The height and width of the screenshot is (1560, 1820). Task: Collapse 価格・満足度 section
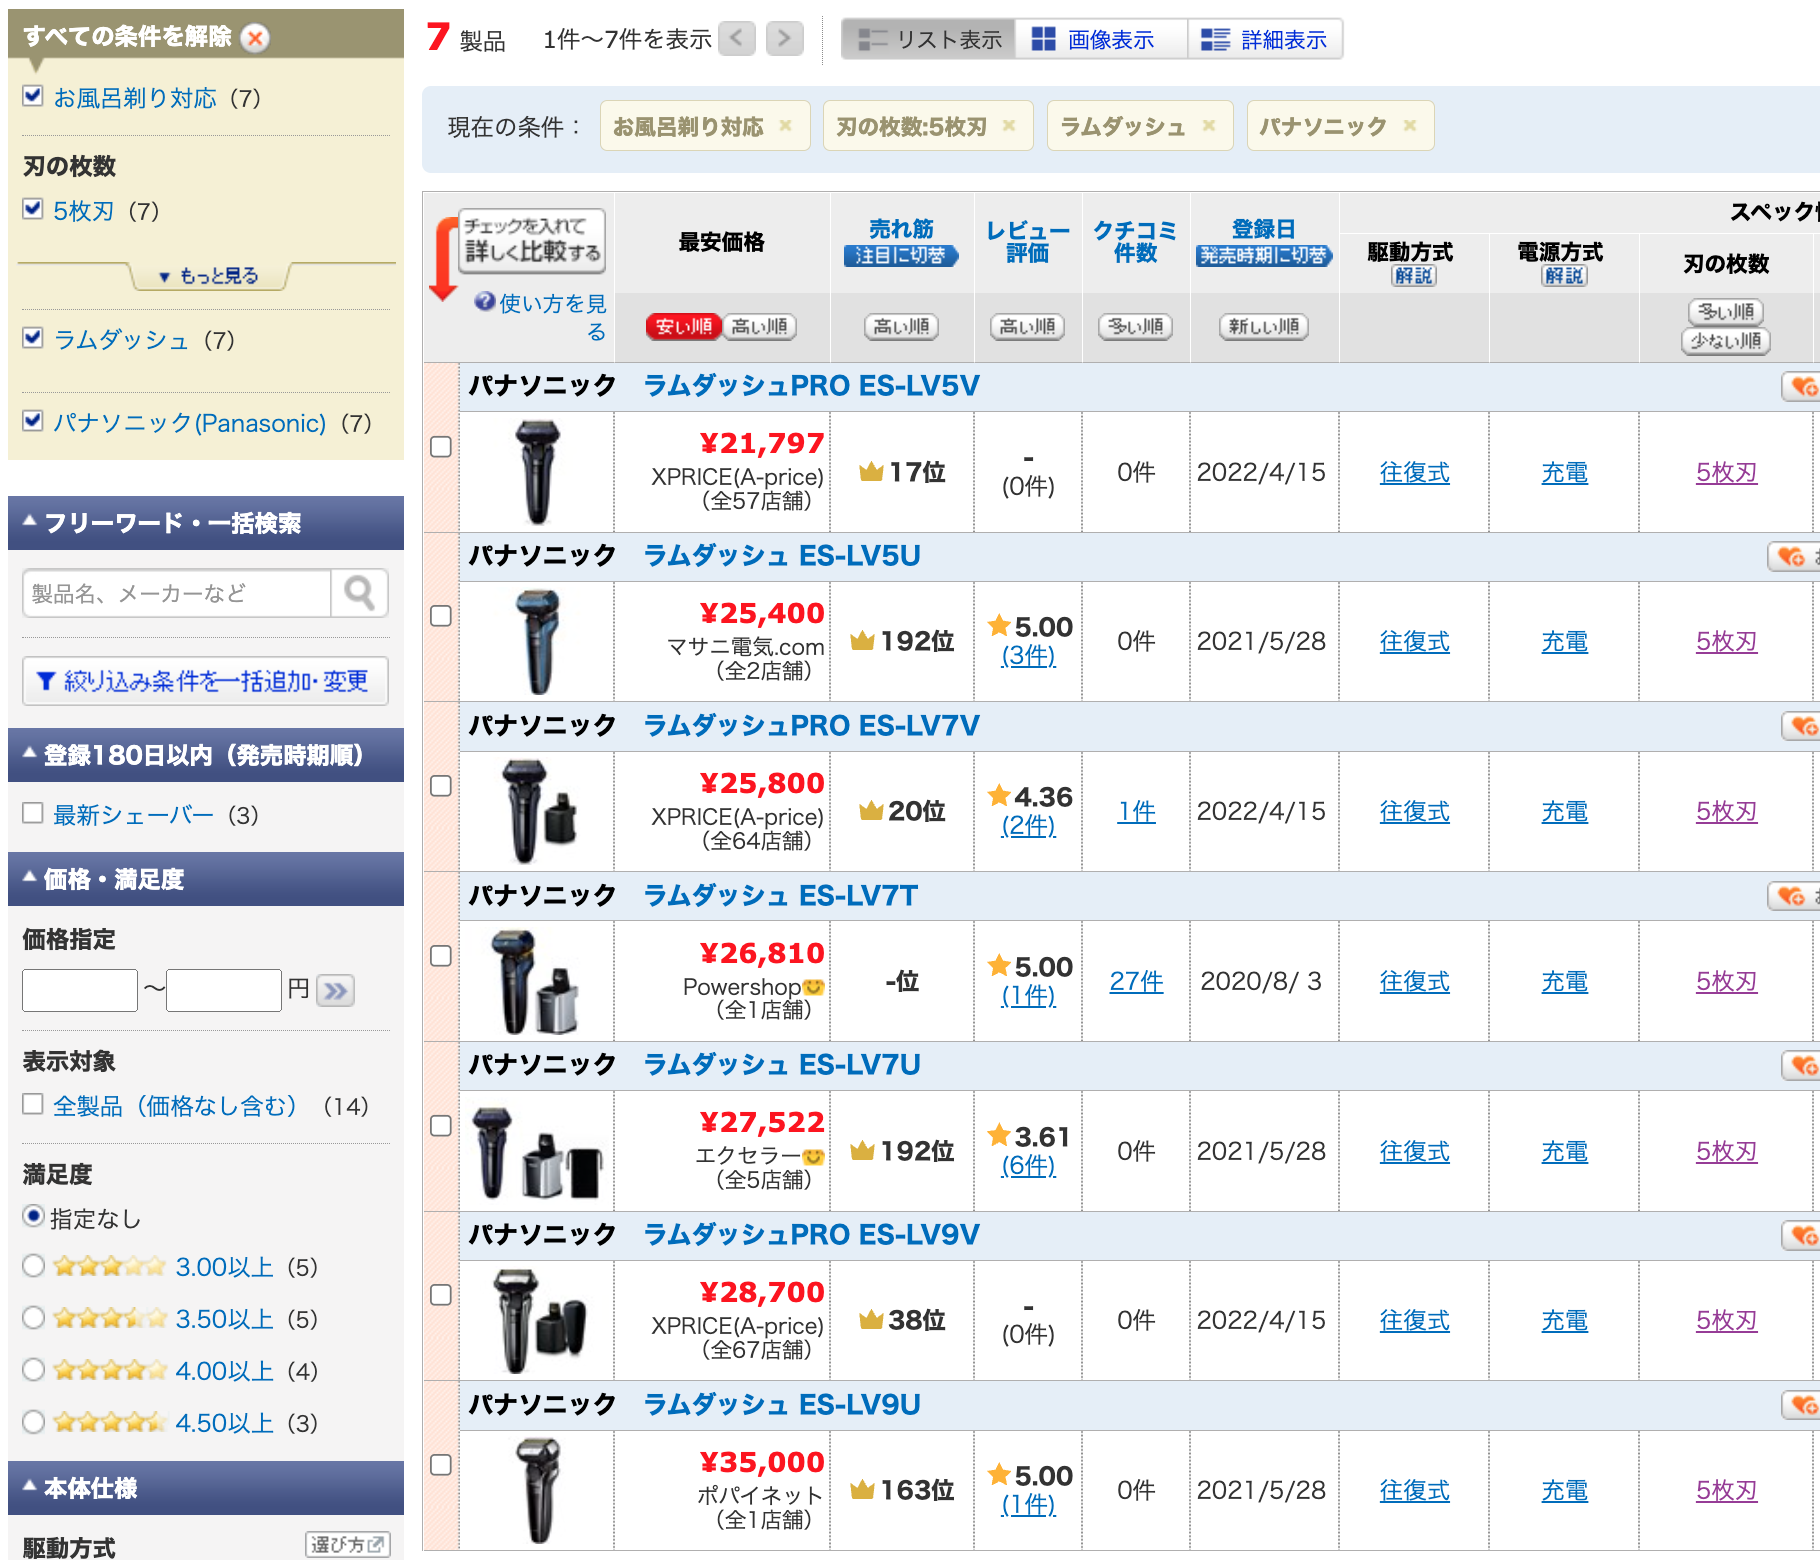coord(206,879)
